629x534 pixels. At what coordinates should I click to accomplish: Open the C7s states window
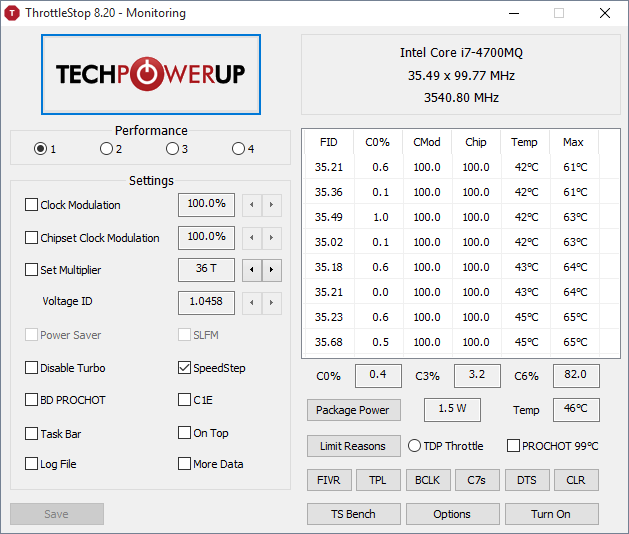pyautogui.click(x=477, y=480)
